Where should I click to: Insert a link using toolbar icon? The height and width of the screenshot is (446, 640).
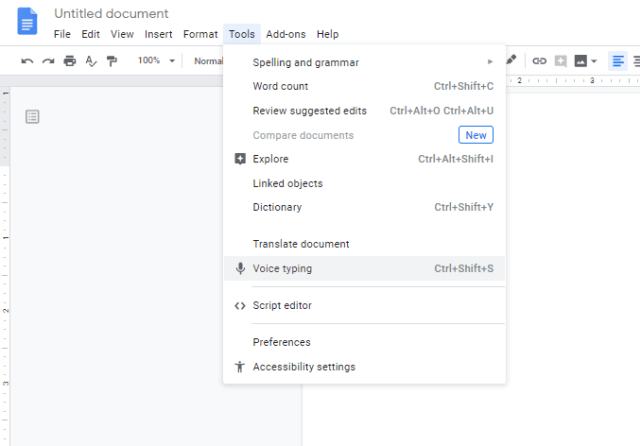point(539,61)
